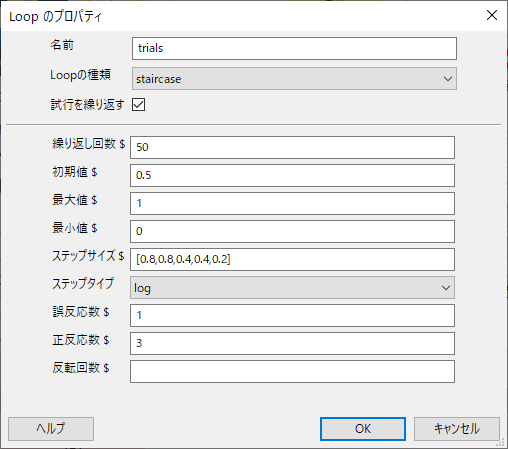Open the ステップタイプ log dropdown
Image resolution: width=508 pixels, height=449 pixels.
coord(292,287)
